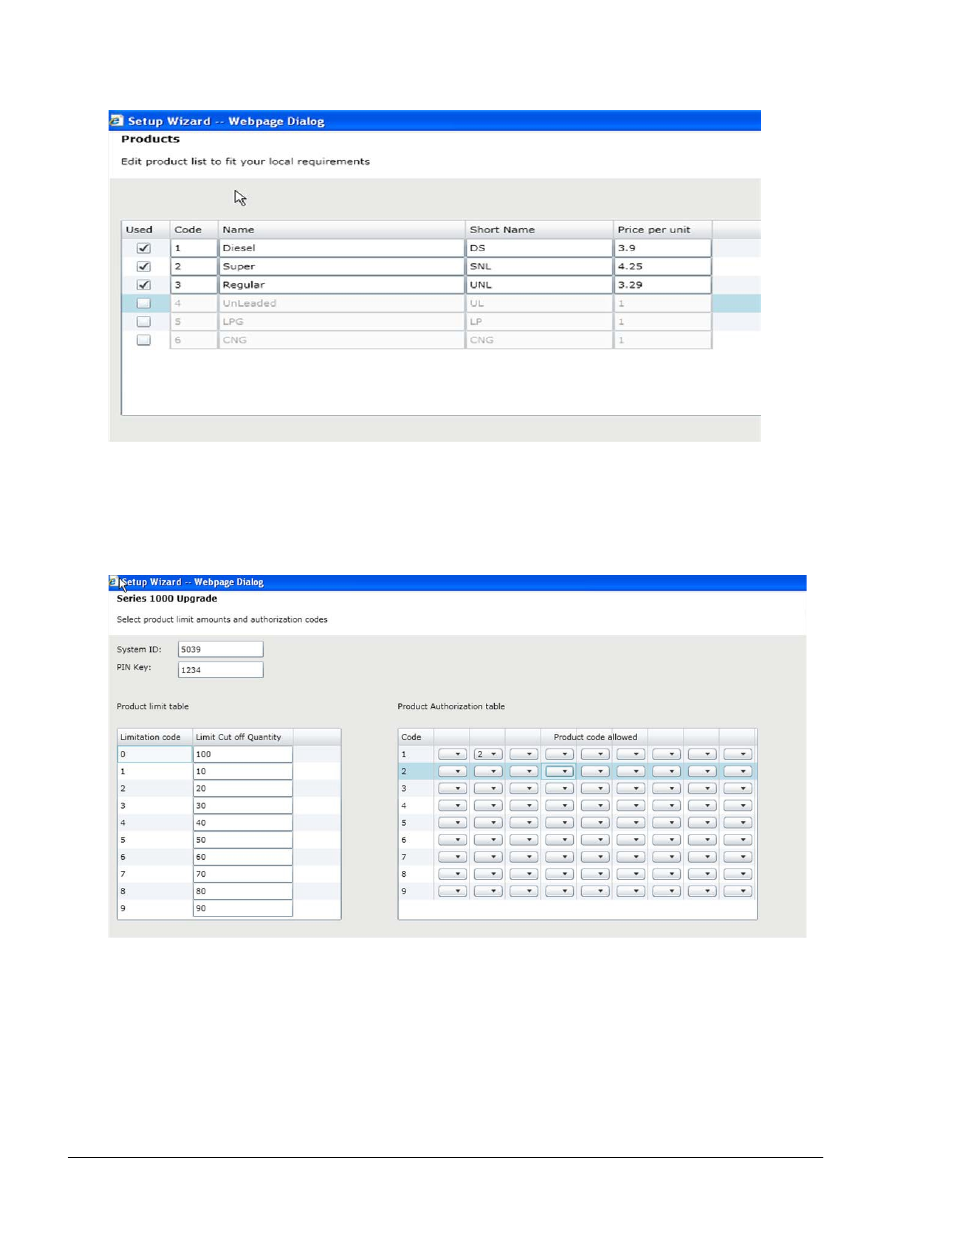Viewport: 954px width, 1234px height.
Task: Click the Limit Cut off Quantity header
Action: 242,737
